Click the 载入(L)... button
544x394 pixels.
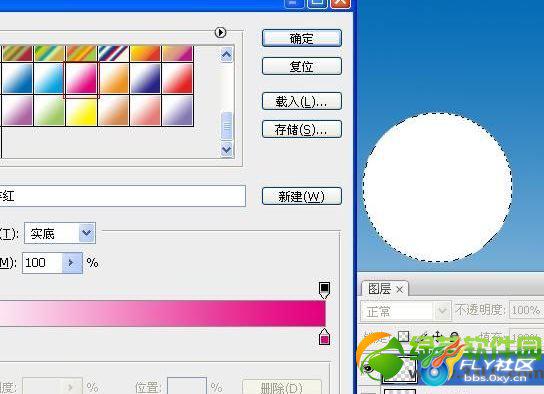click(302, 101)
